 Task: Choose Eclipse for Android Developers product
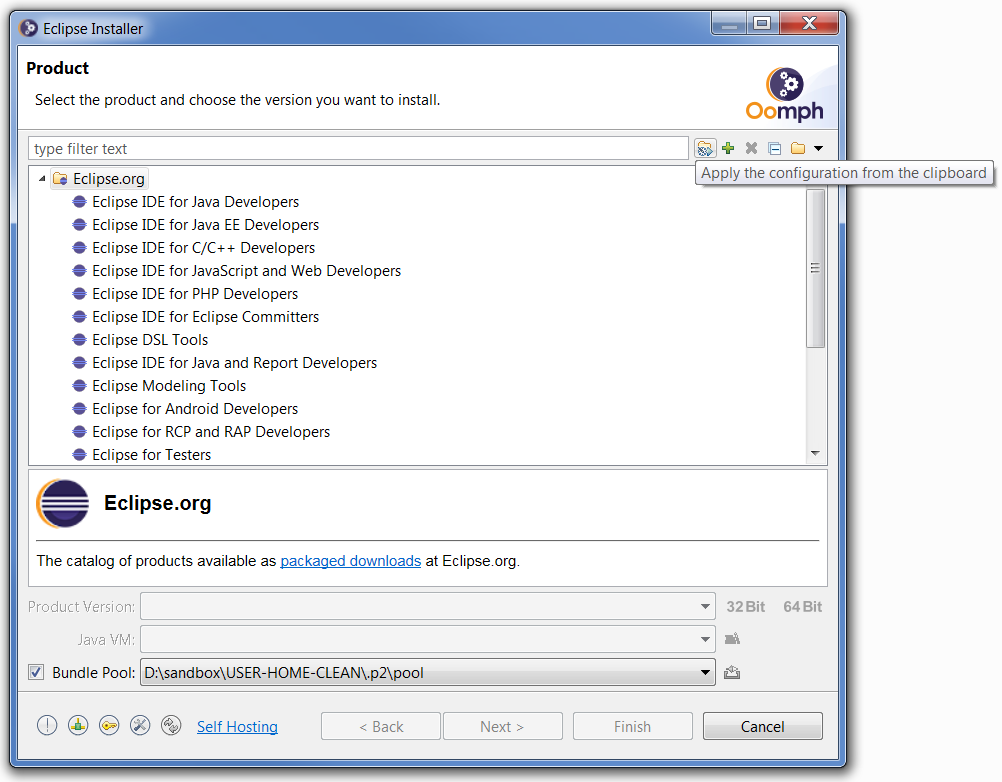195,408
